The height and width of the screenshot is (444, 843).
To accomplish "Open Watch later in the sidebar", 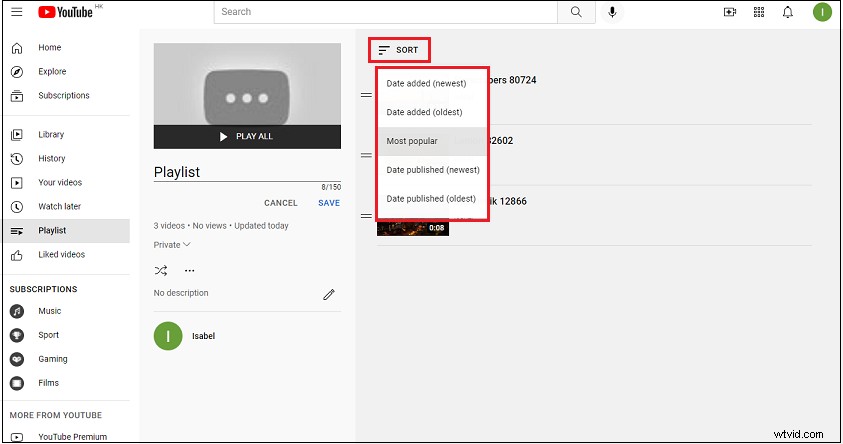I will tap(59, 206).
